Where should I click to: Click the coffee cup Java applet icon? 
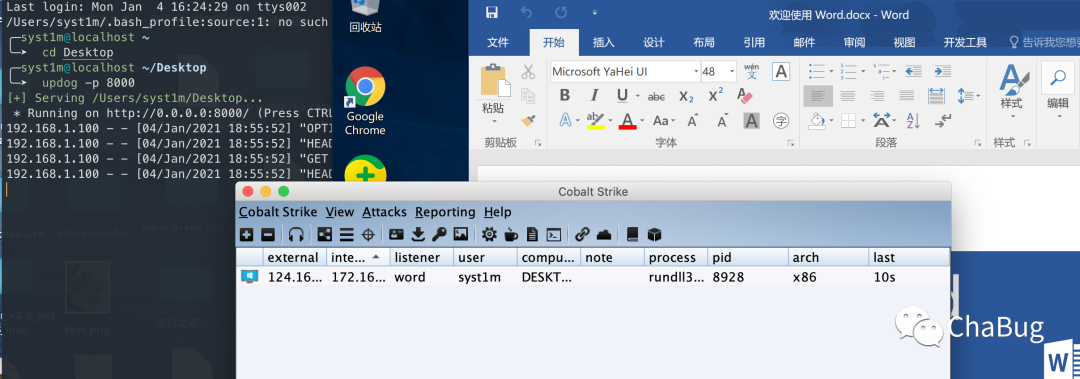tap(510, 235)
